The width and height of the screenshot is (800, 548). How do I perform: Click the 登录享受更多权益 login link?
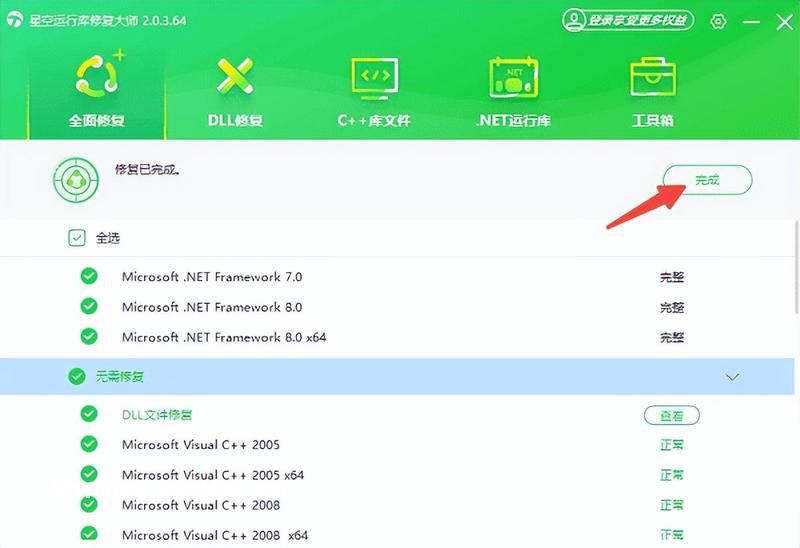click(x=637, y=20)
